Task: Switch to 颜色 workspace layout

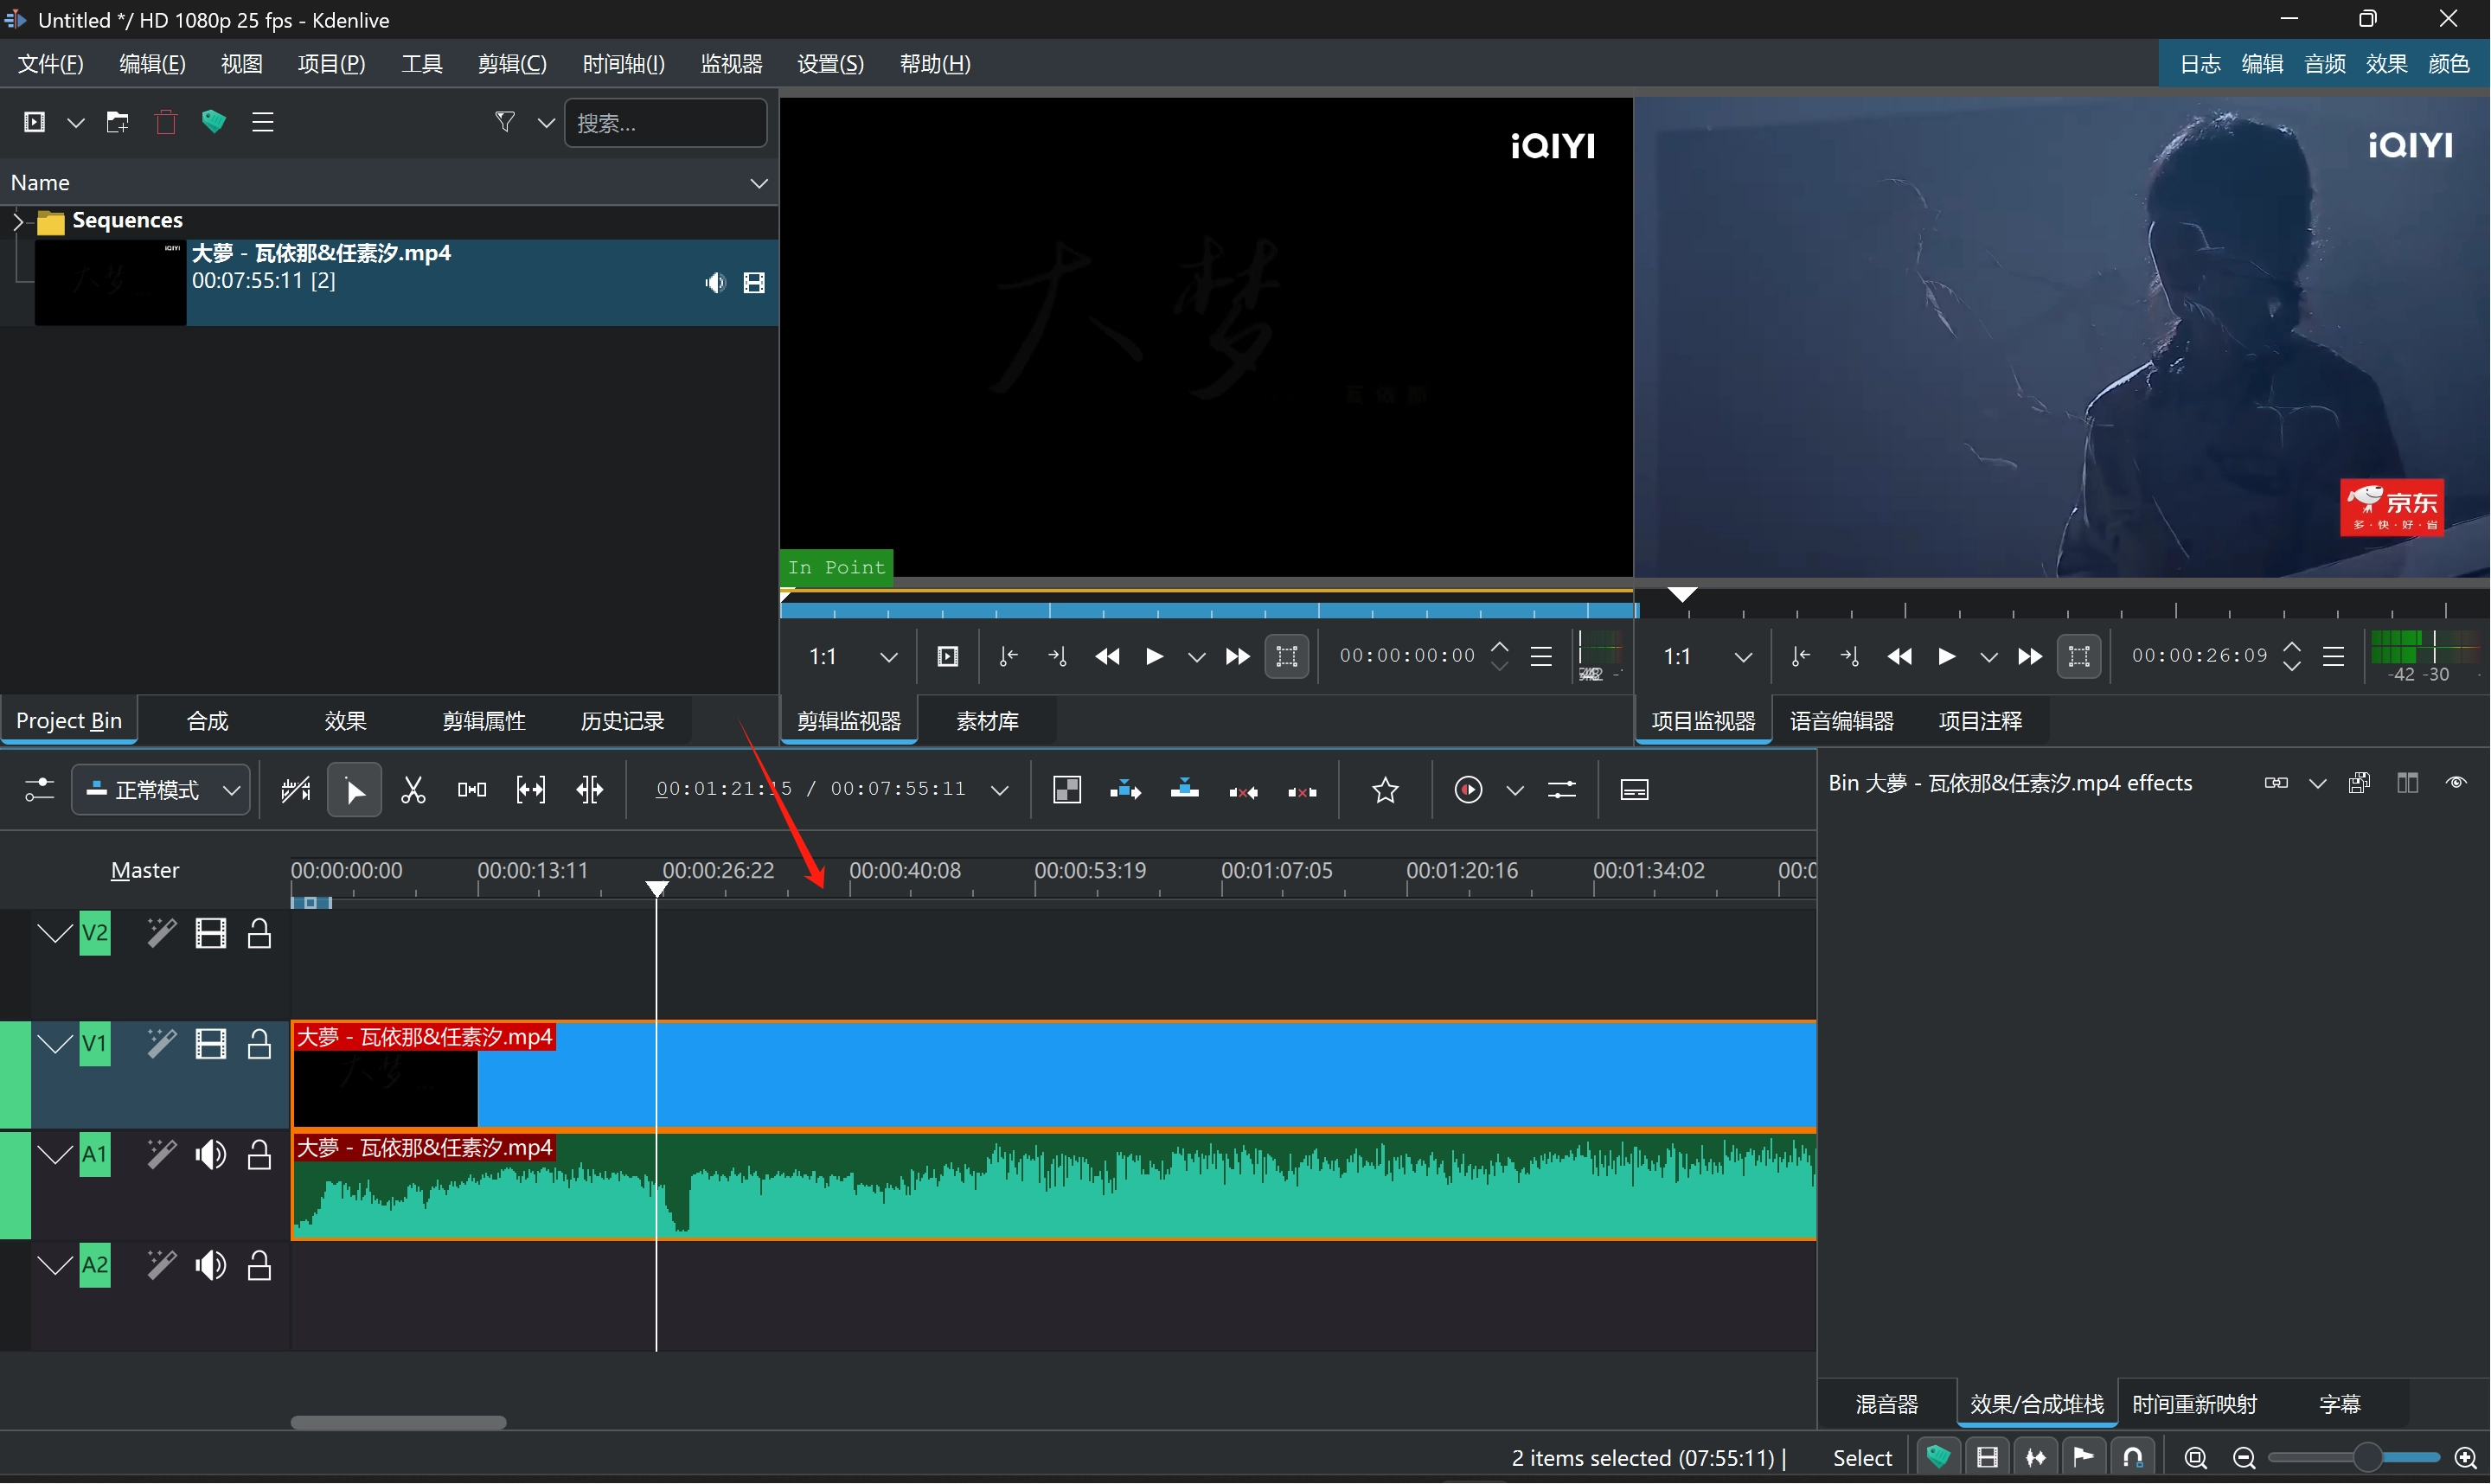Action: coord(2448,64)
